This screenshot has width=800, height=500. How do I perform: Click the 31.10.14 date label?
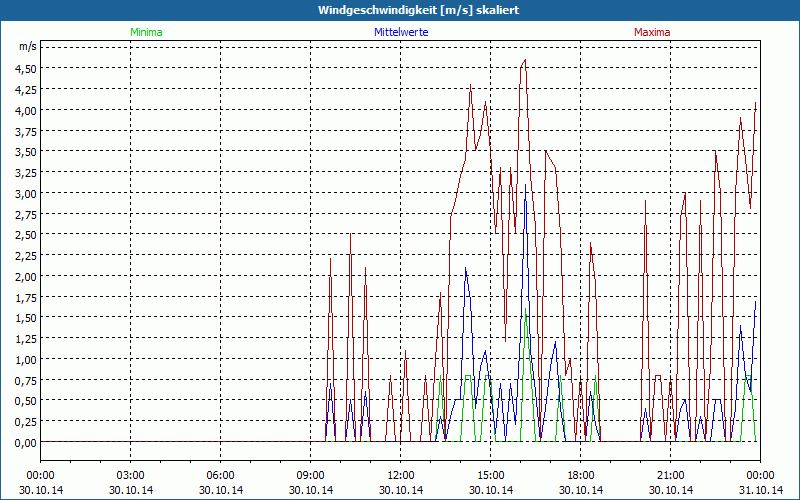759,490
